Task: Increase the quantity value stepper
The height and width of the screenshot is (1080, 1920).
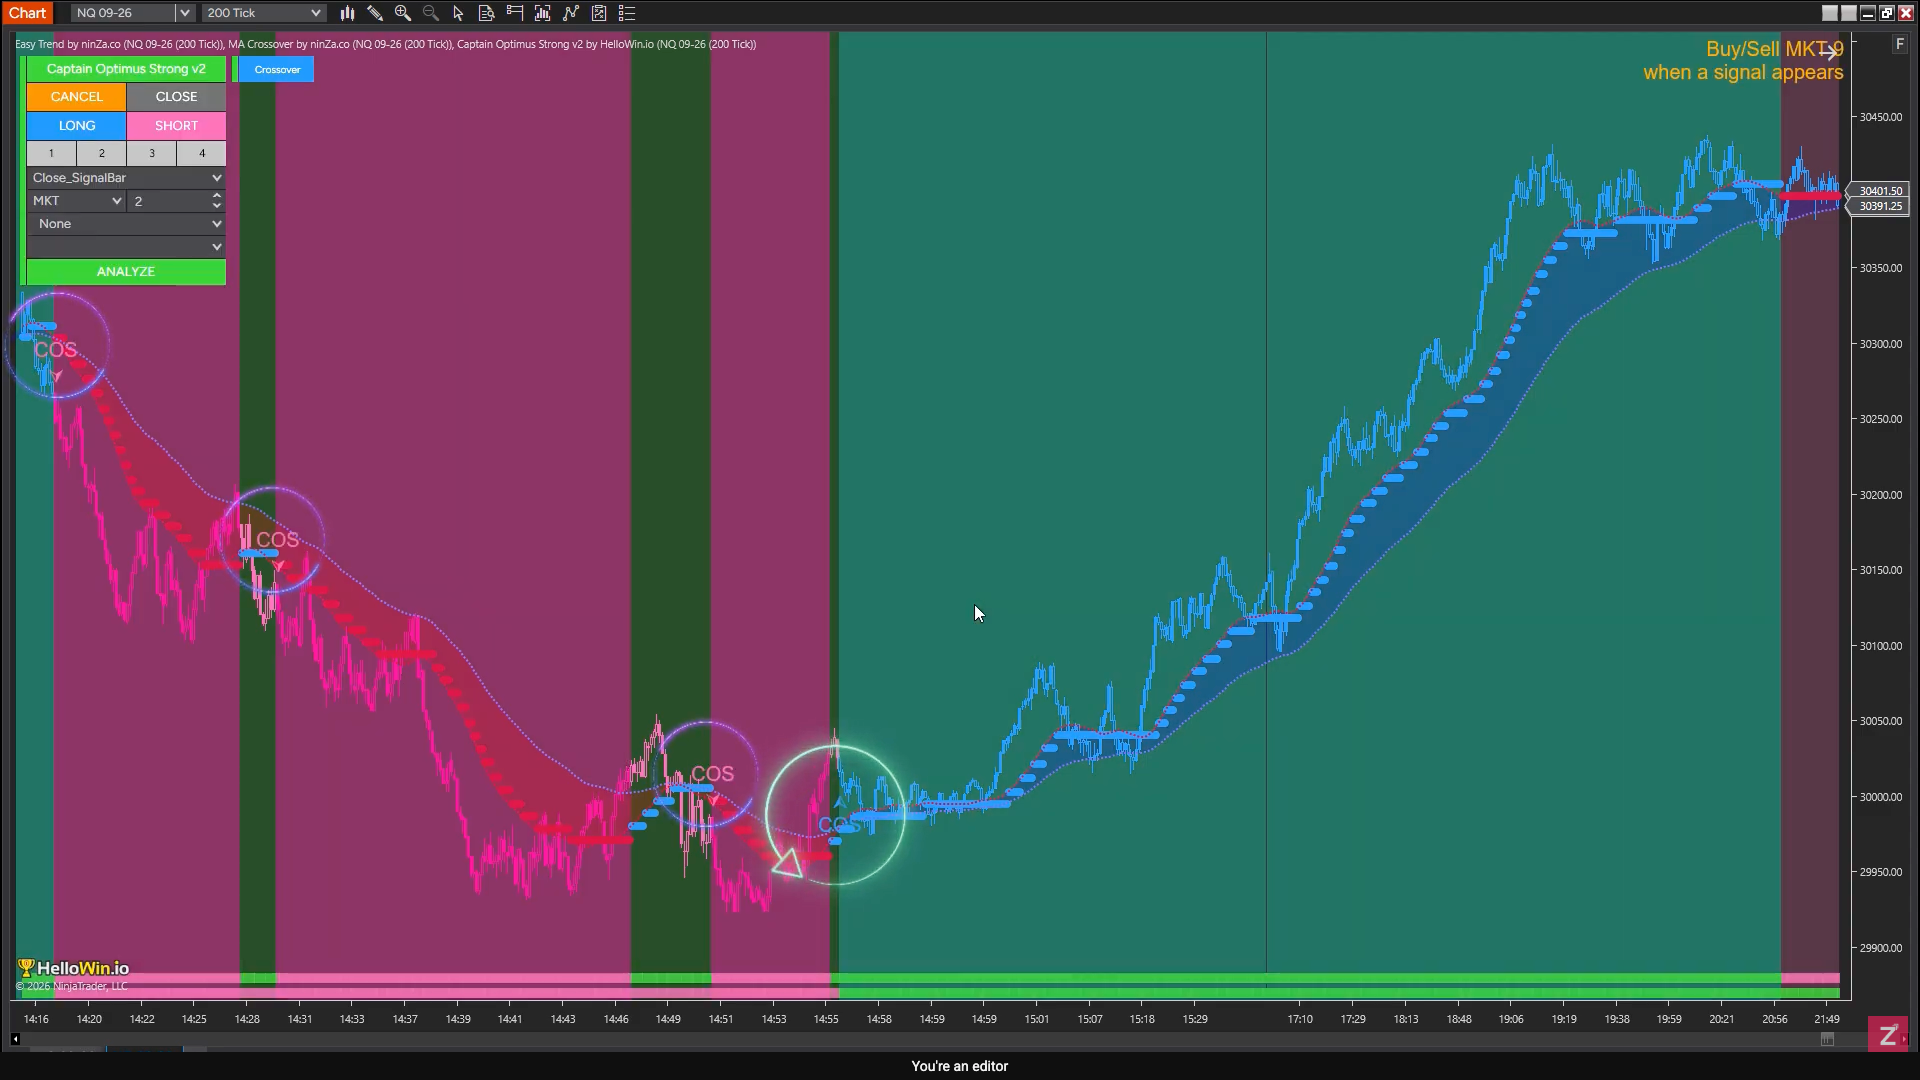Action: [217, 197]
